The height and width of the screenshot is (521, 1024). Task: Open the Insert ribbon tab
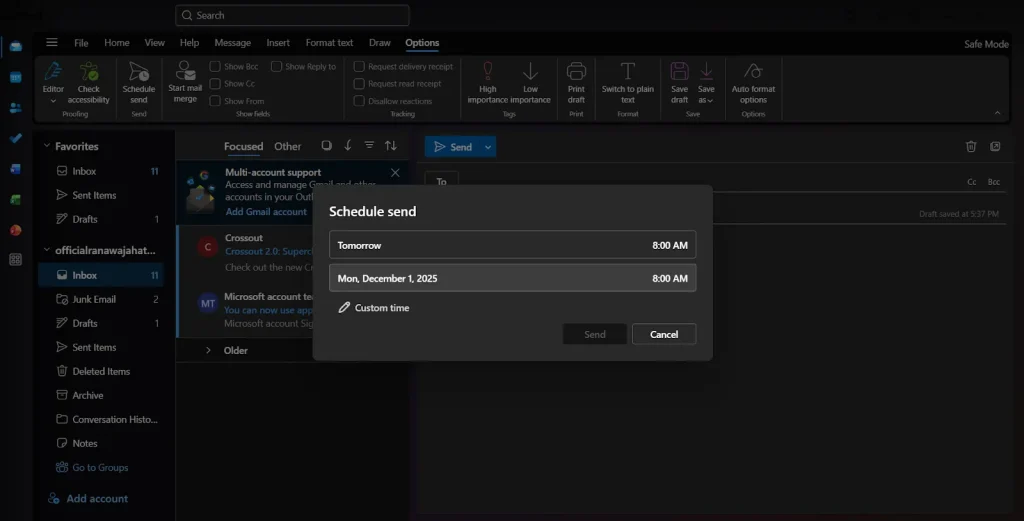278,43
